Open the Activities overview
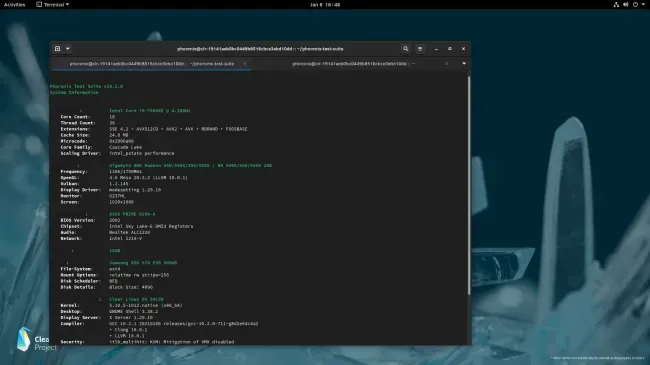Image resolution: width=650 pixels, height=365 pixels. click(x=15, y=5)
